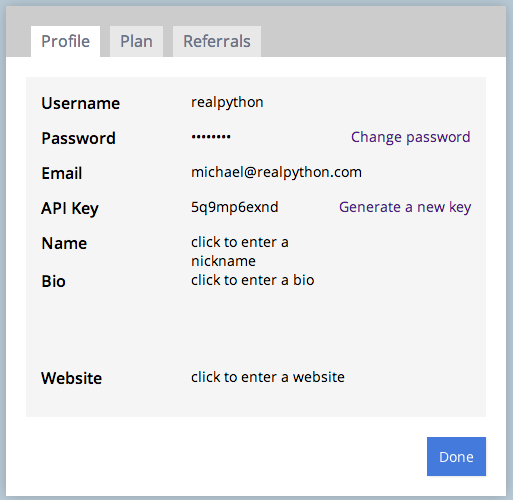Click to enter a bio field
The image size is (513, 500).
tap(252, 280)
